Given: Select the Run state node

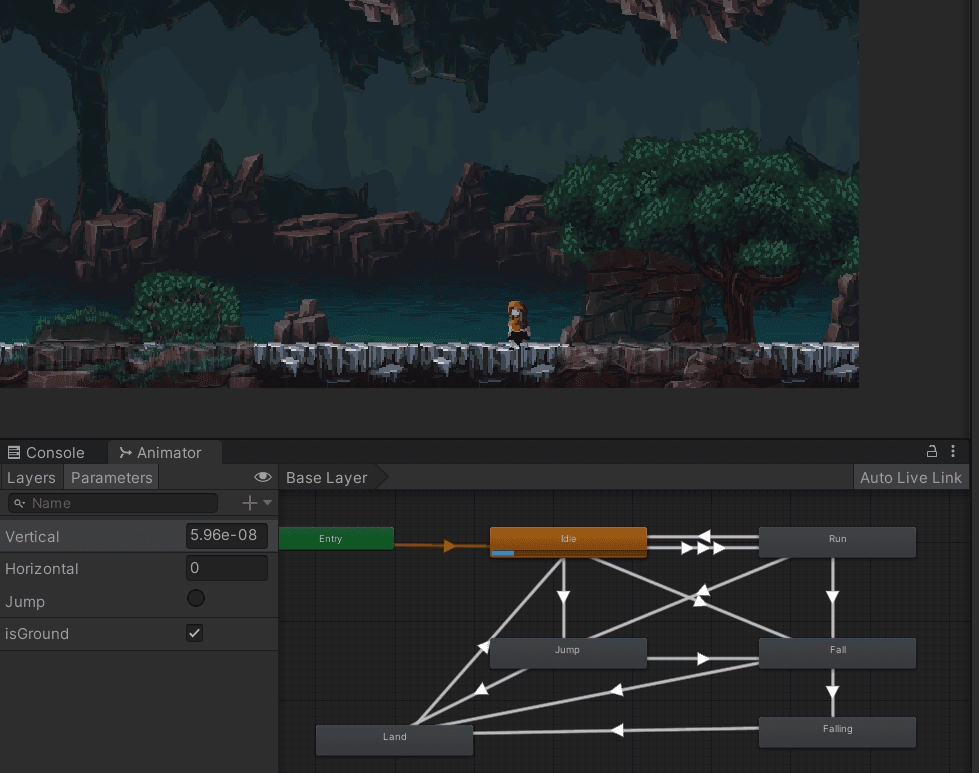Looking at the screenshot, I should point(837,541).
